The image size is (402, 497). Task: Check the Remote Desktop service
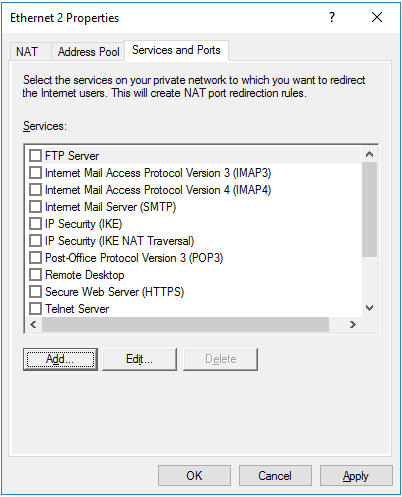click(35, 275)
